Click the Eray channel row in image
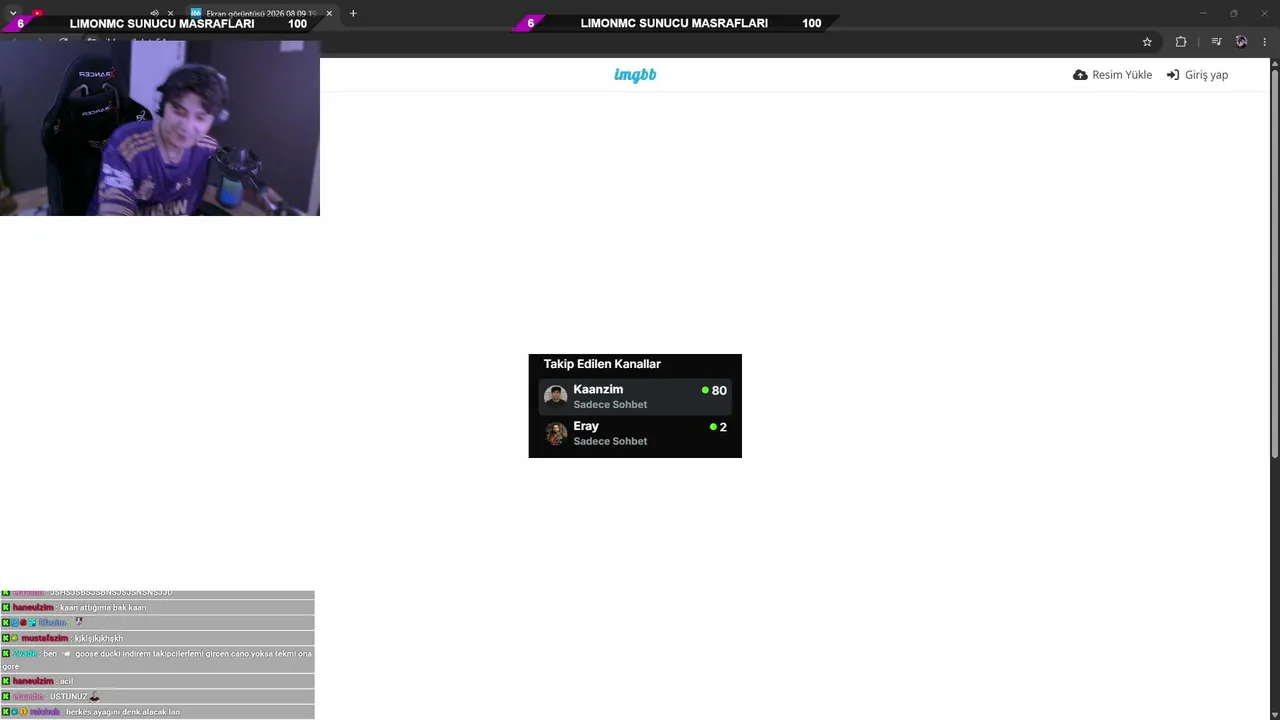This screenshot has width=1280, height=720. 635,433
